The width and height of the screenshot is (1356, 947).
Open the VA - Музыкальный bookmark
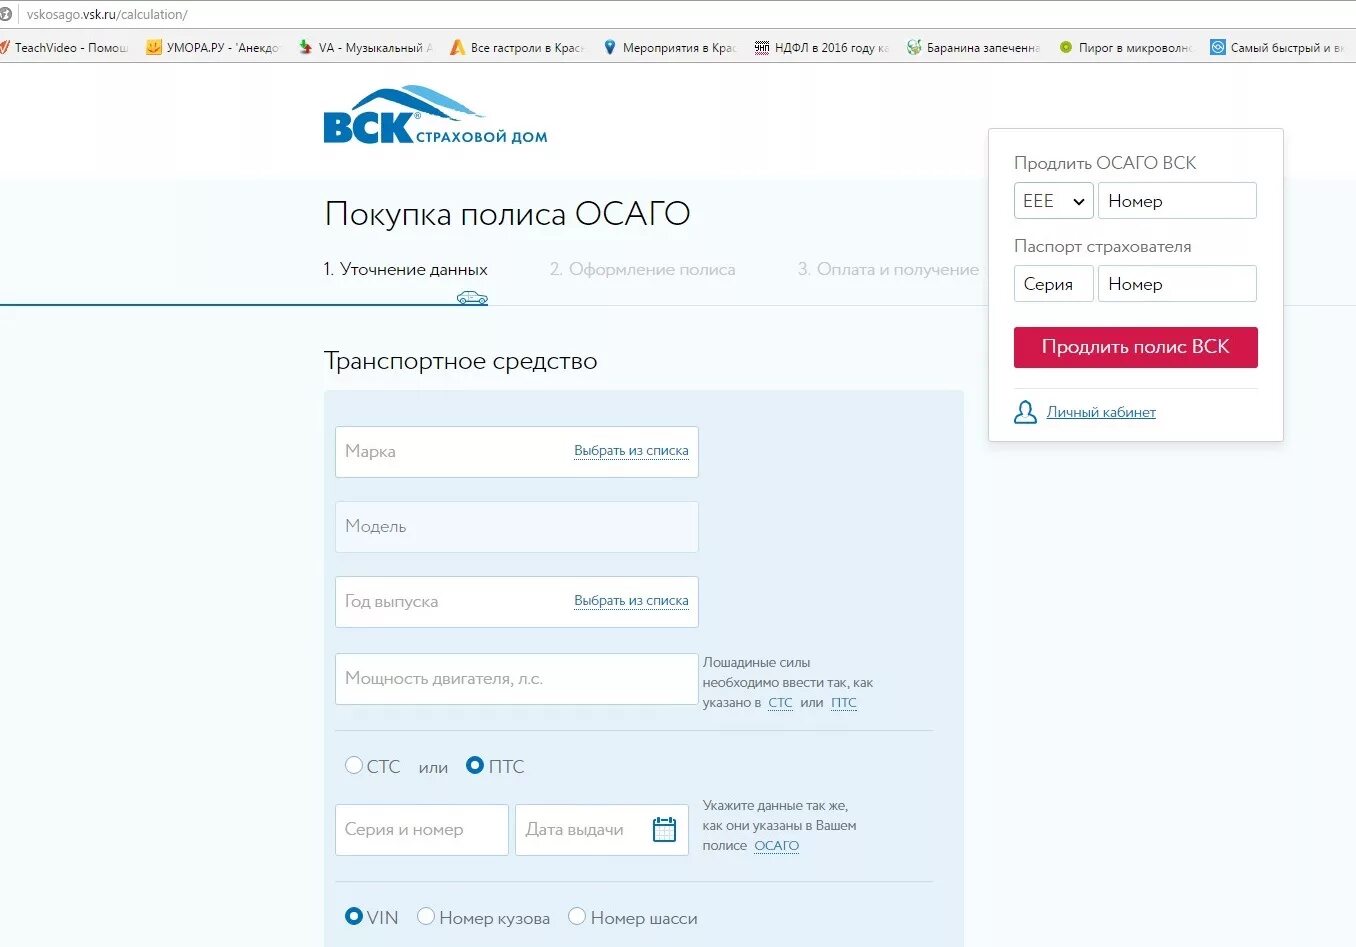click(x=365, y=47)
